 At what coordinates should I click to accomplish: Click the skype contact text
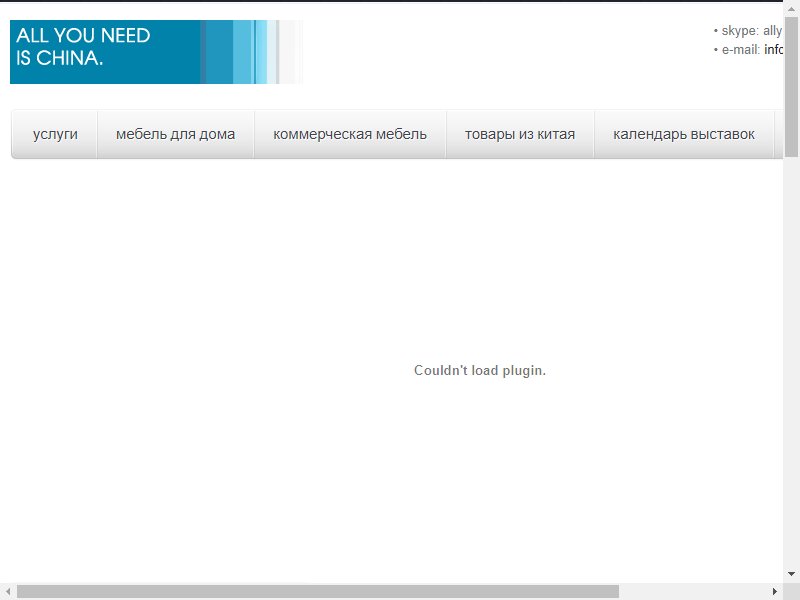[x=751, y=31]
